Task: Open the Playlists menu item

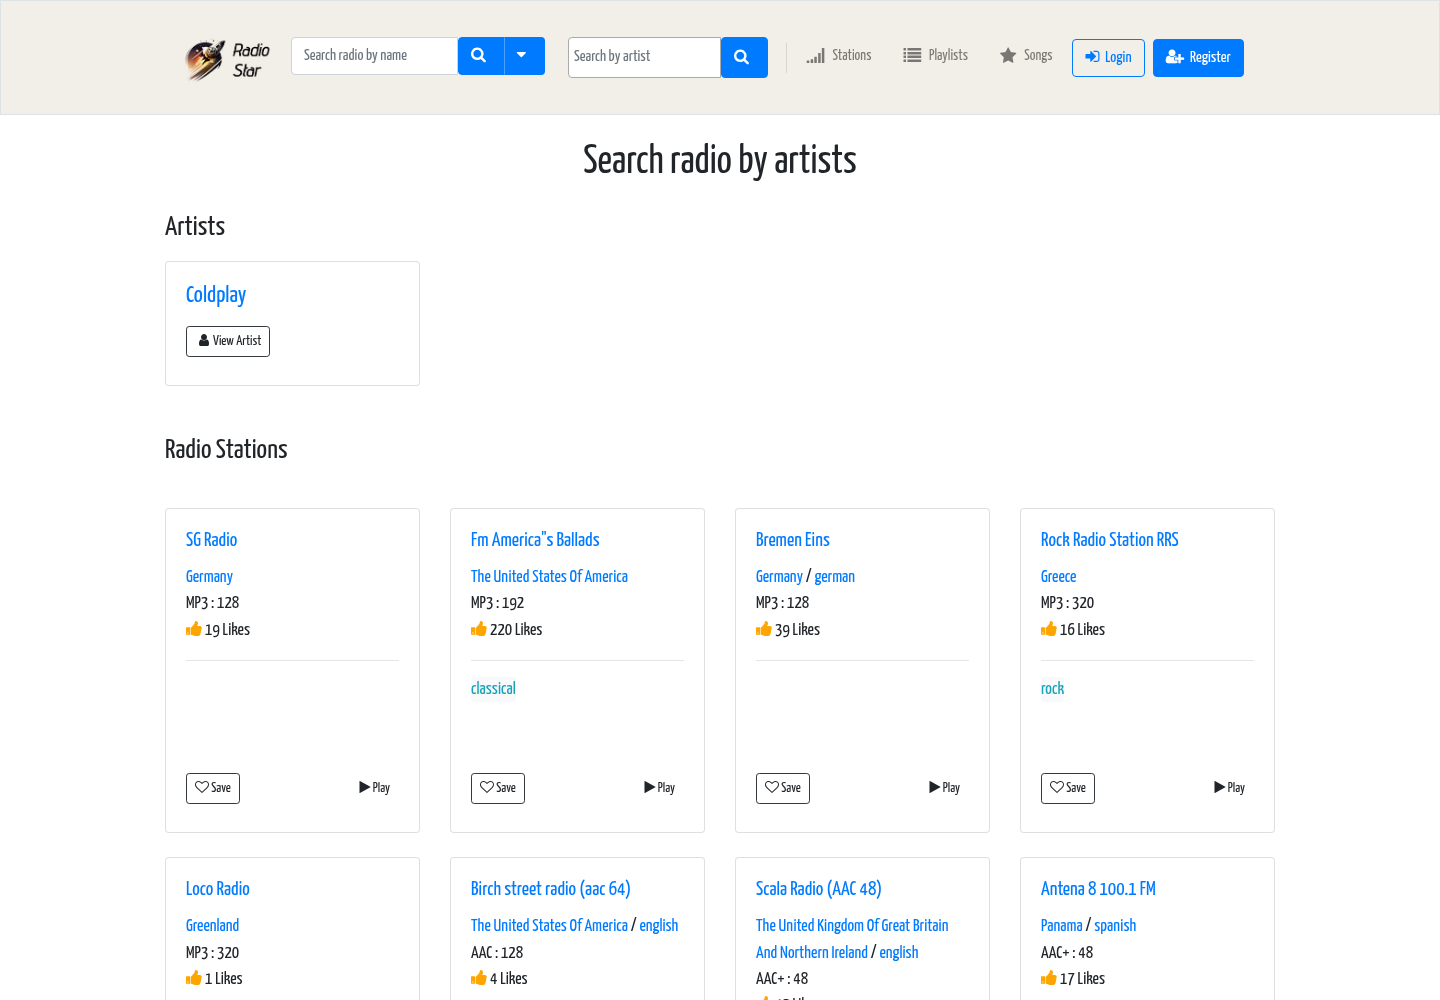Action: point(936,56)
